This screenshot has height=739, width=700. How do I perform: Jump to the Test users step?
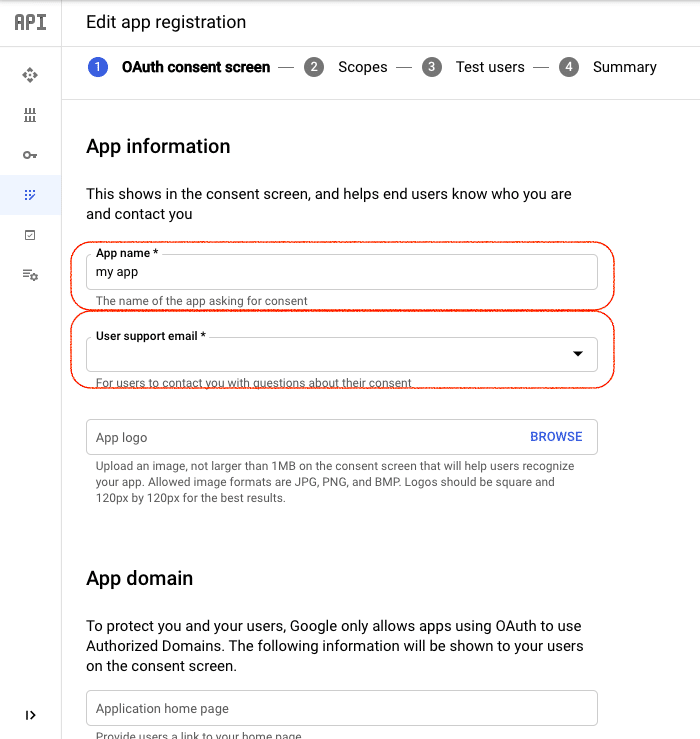pyautogui.click(x=490, y=67)
